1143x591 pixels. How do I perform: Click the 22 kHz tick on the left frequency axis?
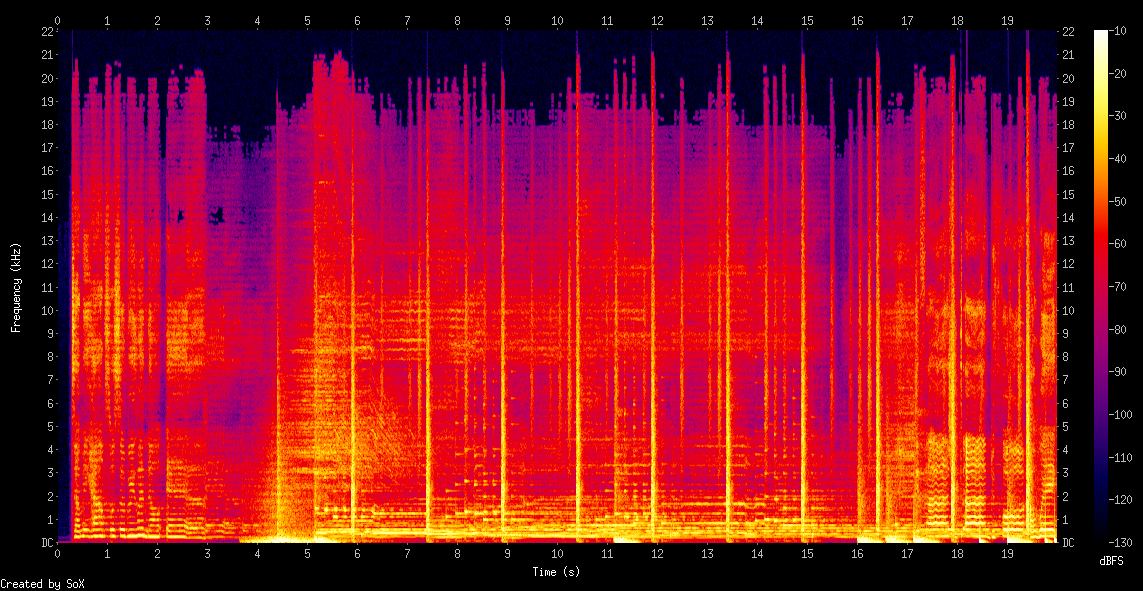pyautogui.click(x=47, y=31)
